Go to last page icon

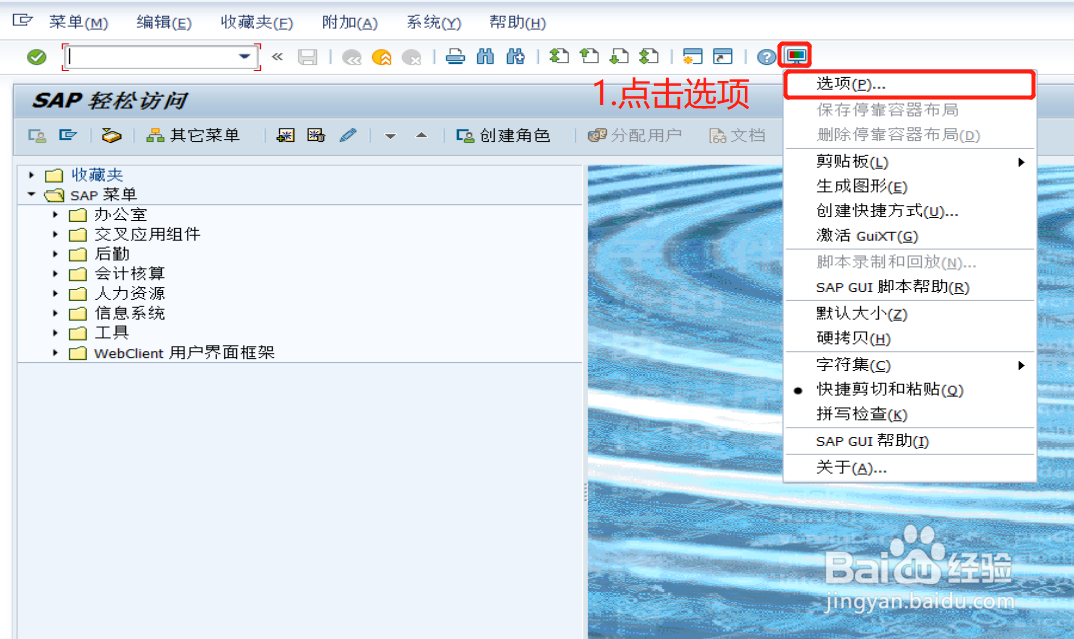[x=649, y=56]
